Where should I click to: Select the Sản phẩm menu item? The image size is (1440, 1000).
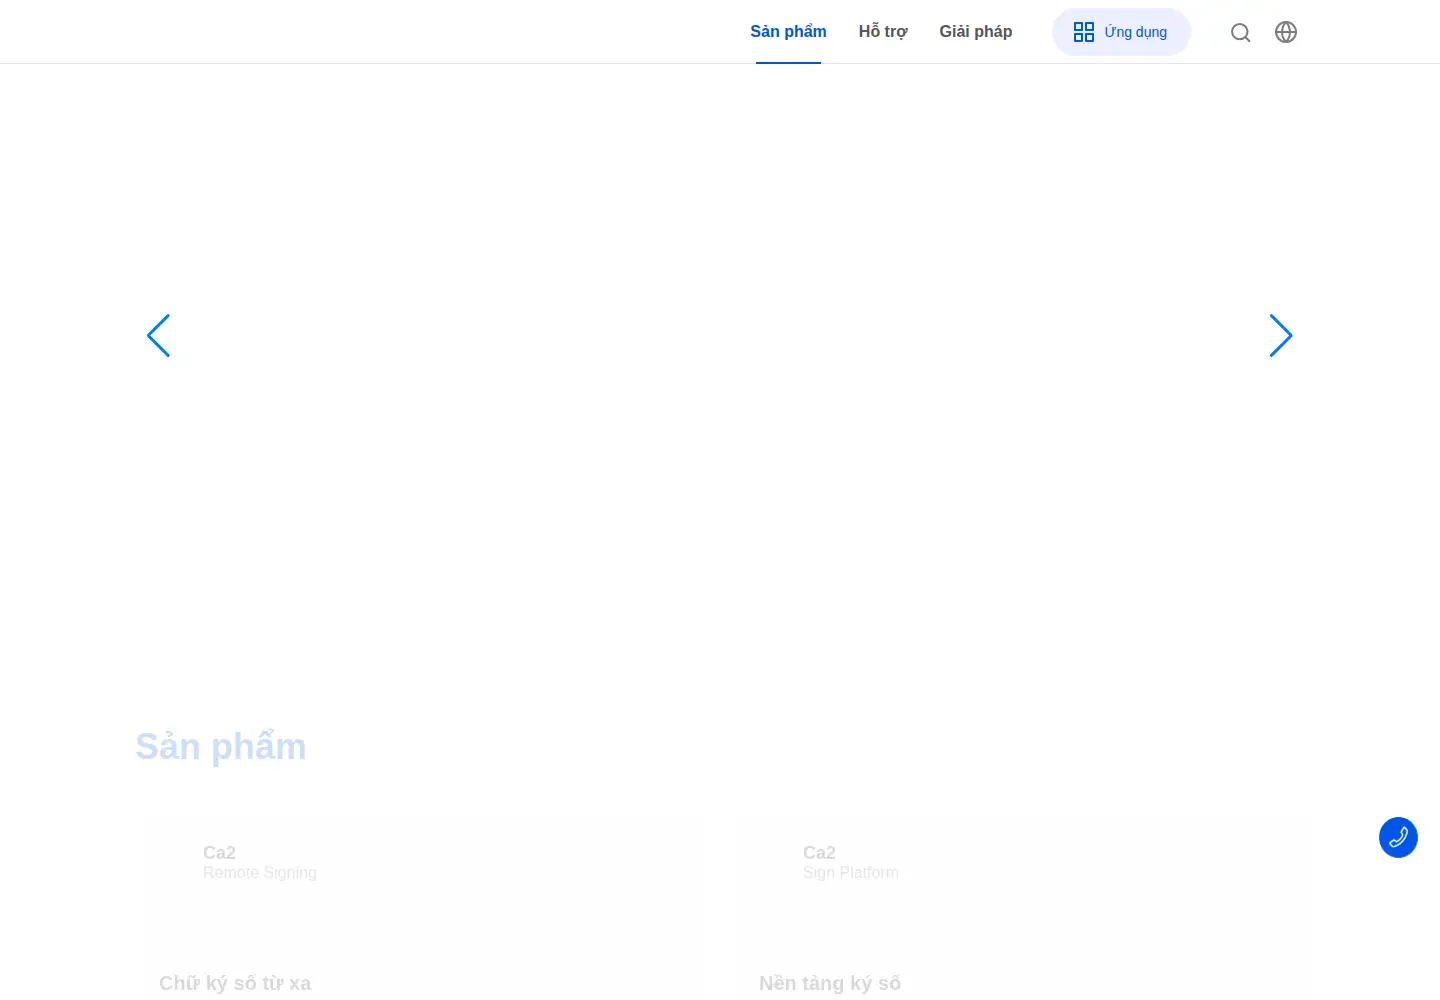coord(788,32)
